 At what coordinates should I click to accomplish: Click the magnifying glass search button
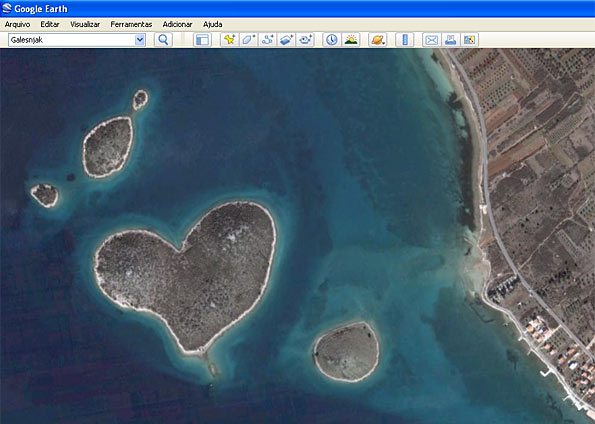point(163,39)
